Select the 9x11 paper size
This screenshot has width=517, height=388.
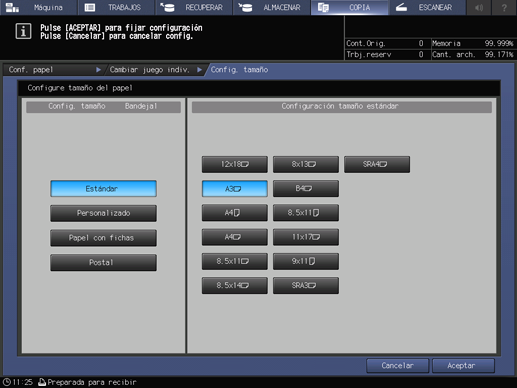tap(306, 261)
